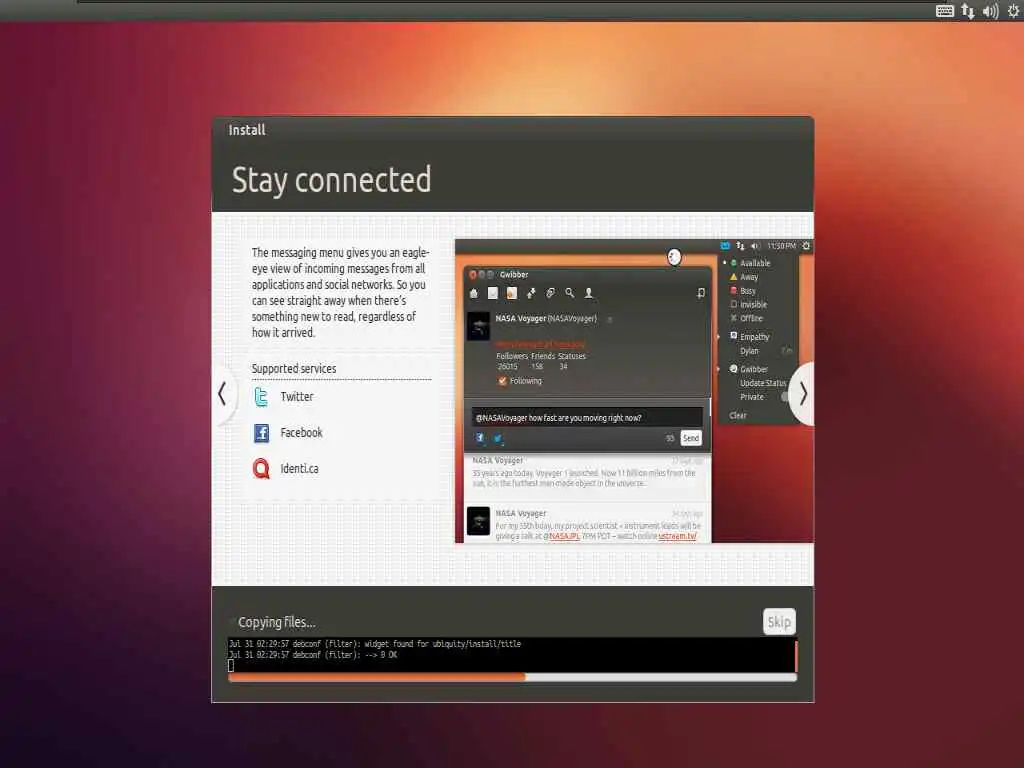Open the ustream.tv link in NASA post
Image resolution: width=1024 pixels, height=768 pixels.
[x=677, y=536]
